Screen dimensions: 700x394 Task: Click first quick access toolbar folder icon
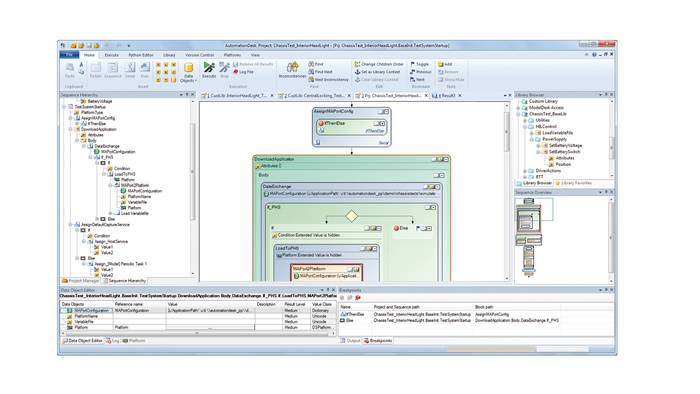pyautogui.click(x=74, y=46)
